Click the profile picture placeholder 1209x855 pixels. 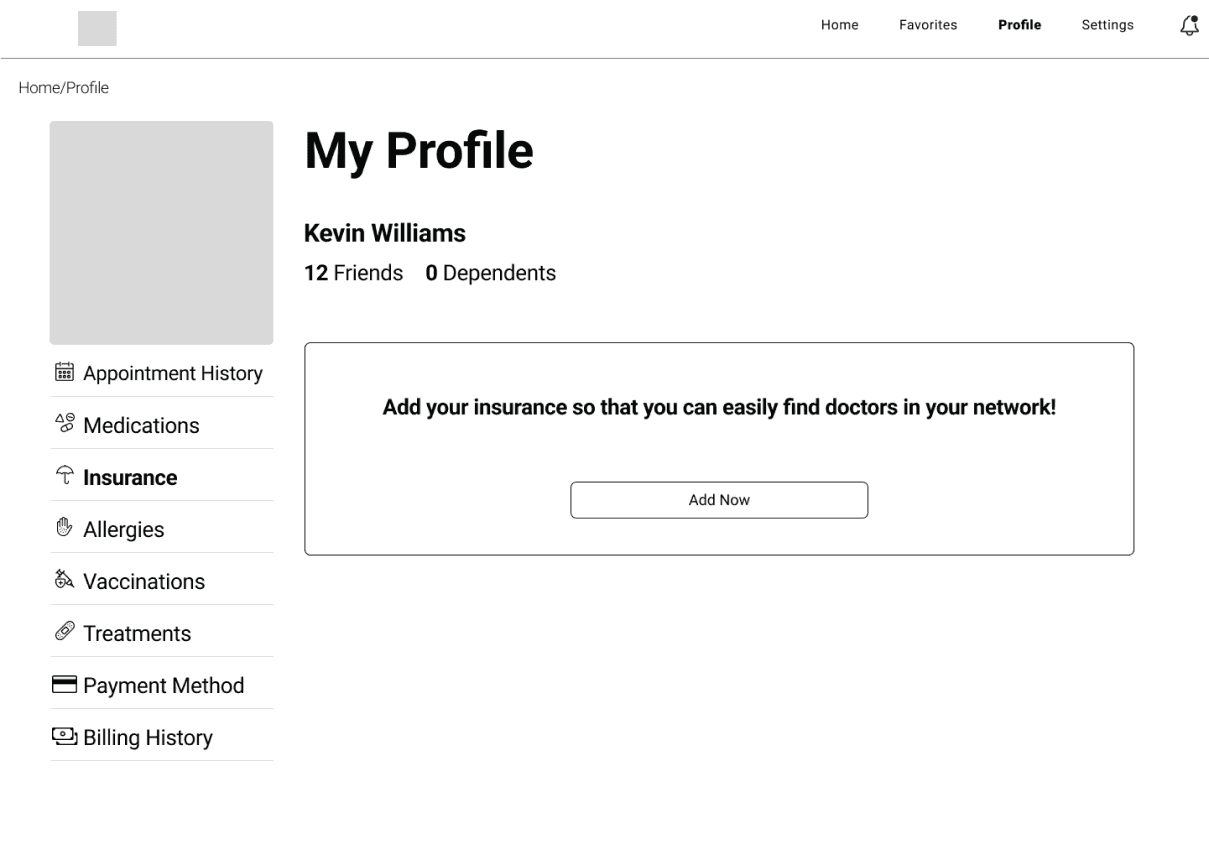[162, 233]
